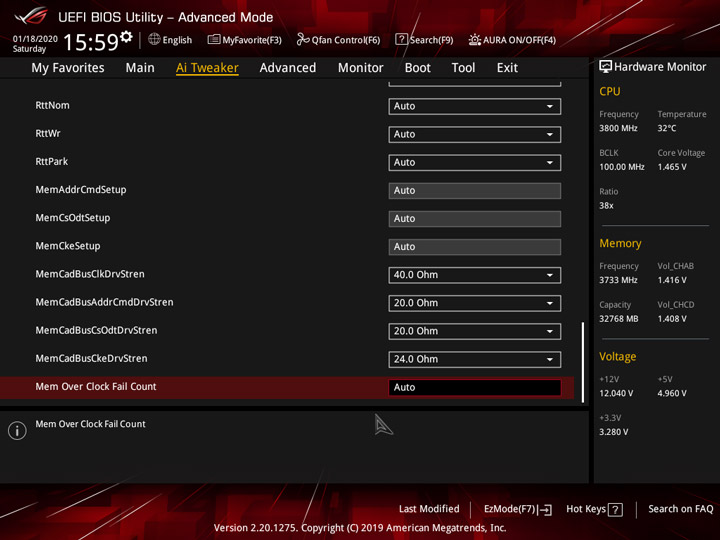Viewport: 720px width, 540px height.
Task: Select the MemCadBusClkDrvStren label
Action: point(90,274)
